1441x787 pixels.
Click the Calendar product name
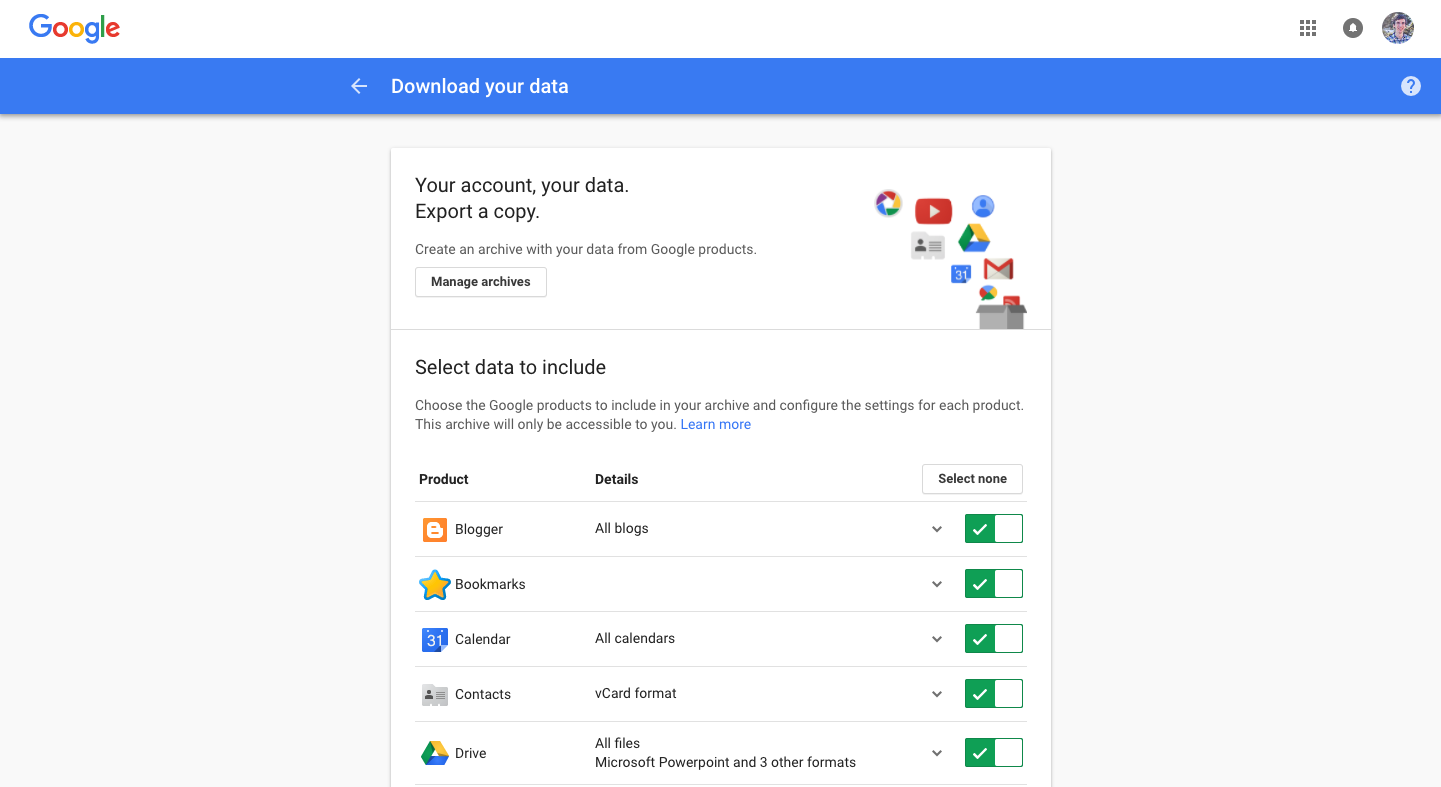pos(483,639)
